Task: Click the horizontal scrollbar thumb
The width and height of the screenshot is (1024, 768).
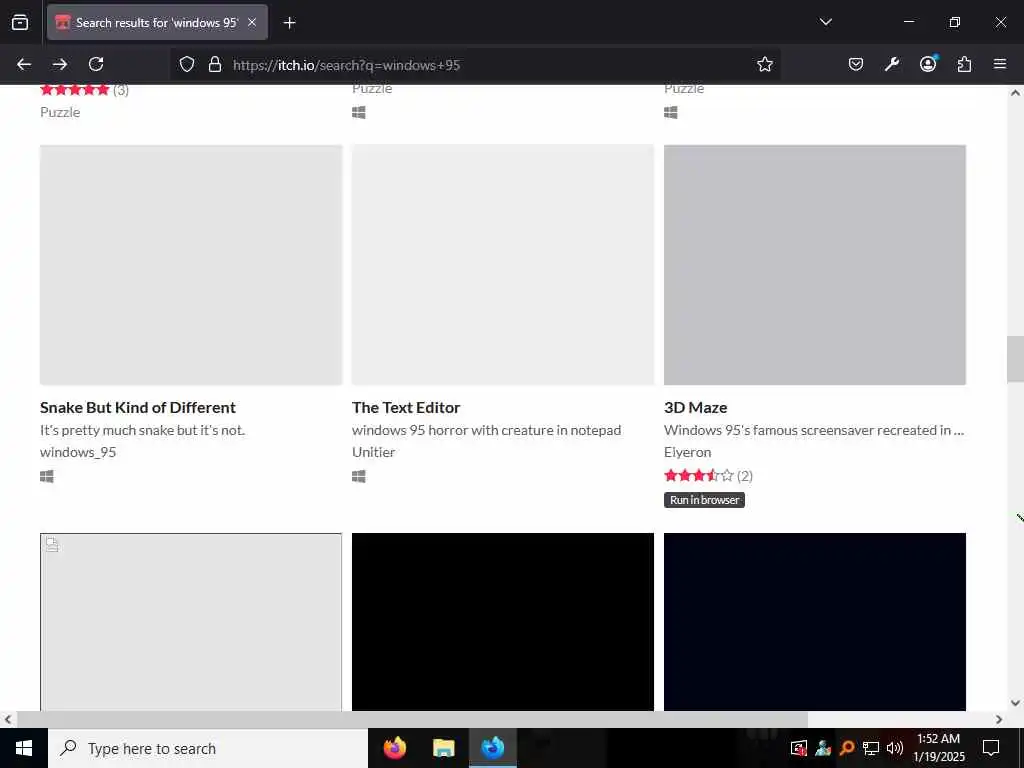Action: point(412,719)
